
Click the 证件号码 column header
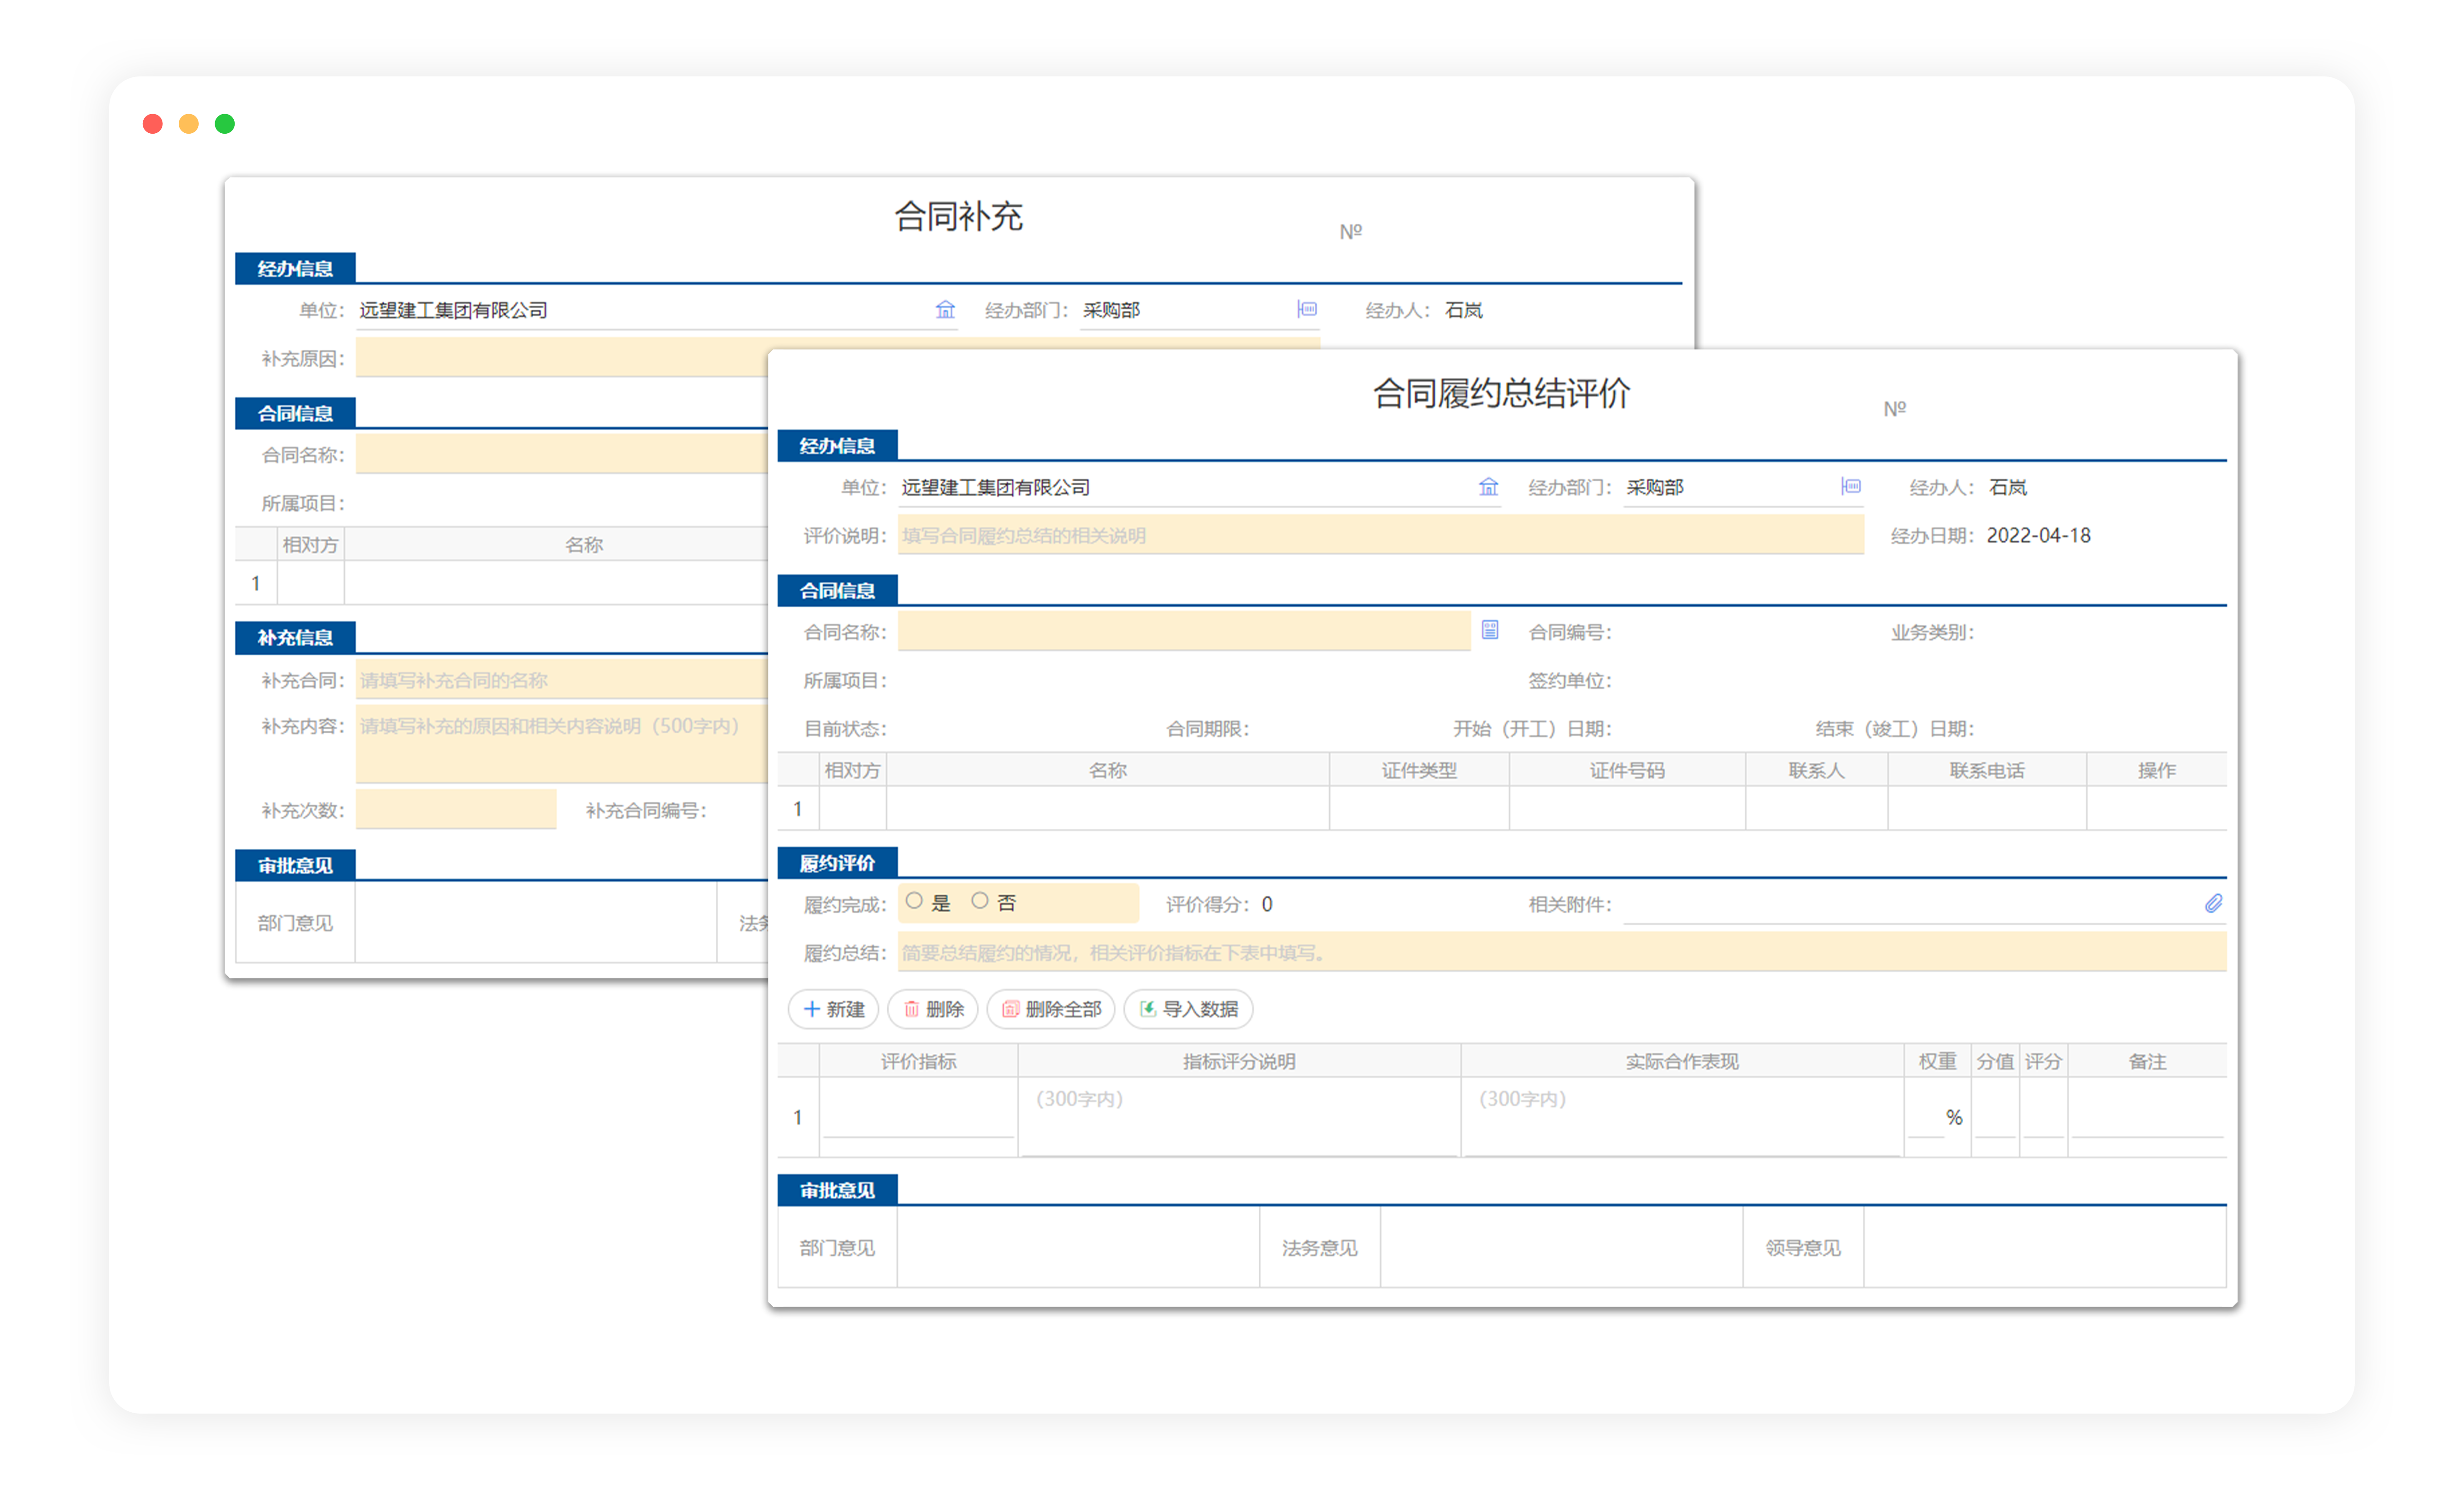coord(1627,770)
